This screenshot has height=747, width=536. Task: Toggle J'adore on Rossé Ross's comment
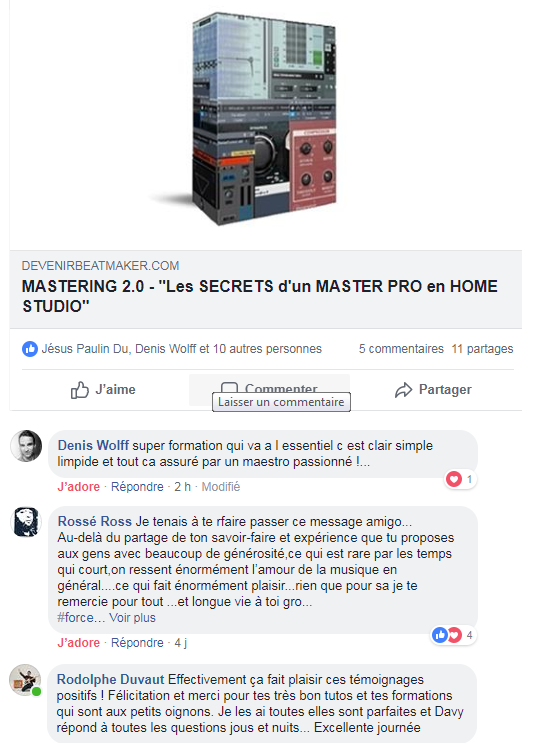79,642
